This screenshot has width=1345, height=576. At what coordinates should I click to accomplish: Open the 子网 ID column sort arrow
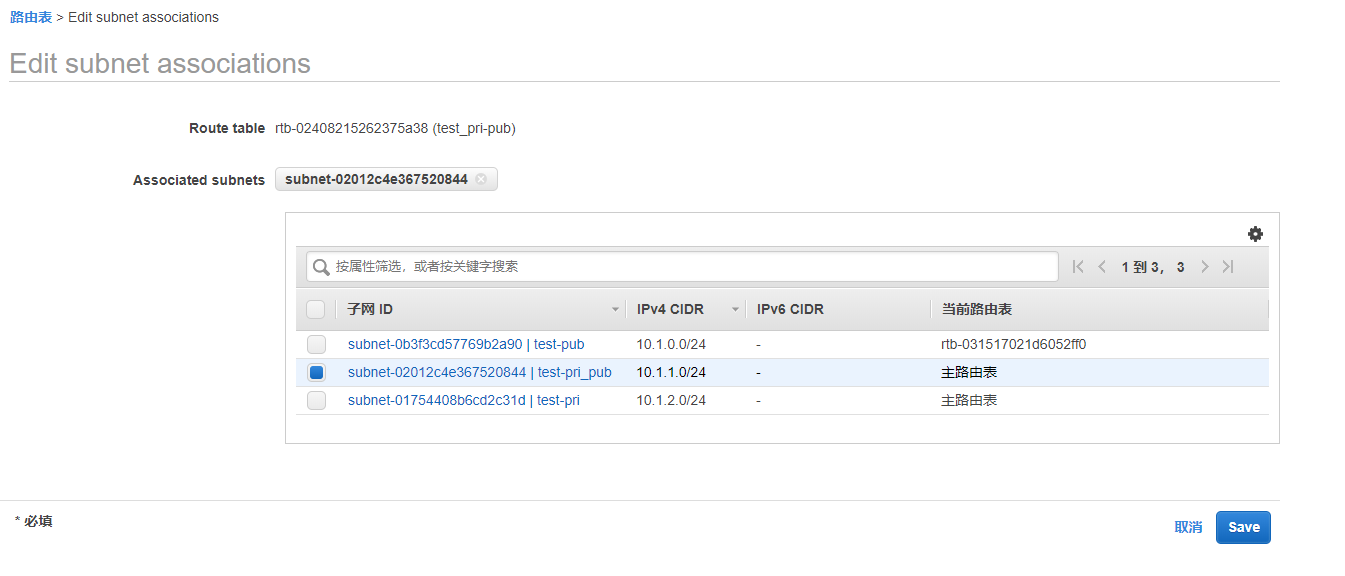pyautogui.click(x=616, y=310)
